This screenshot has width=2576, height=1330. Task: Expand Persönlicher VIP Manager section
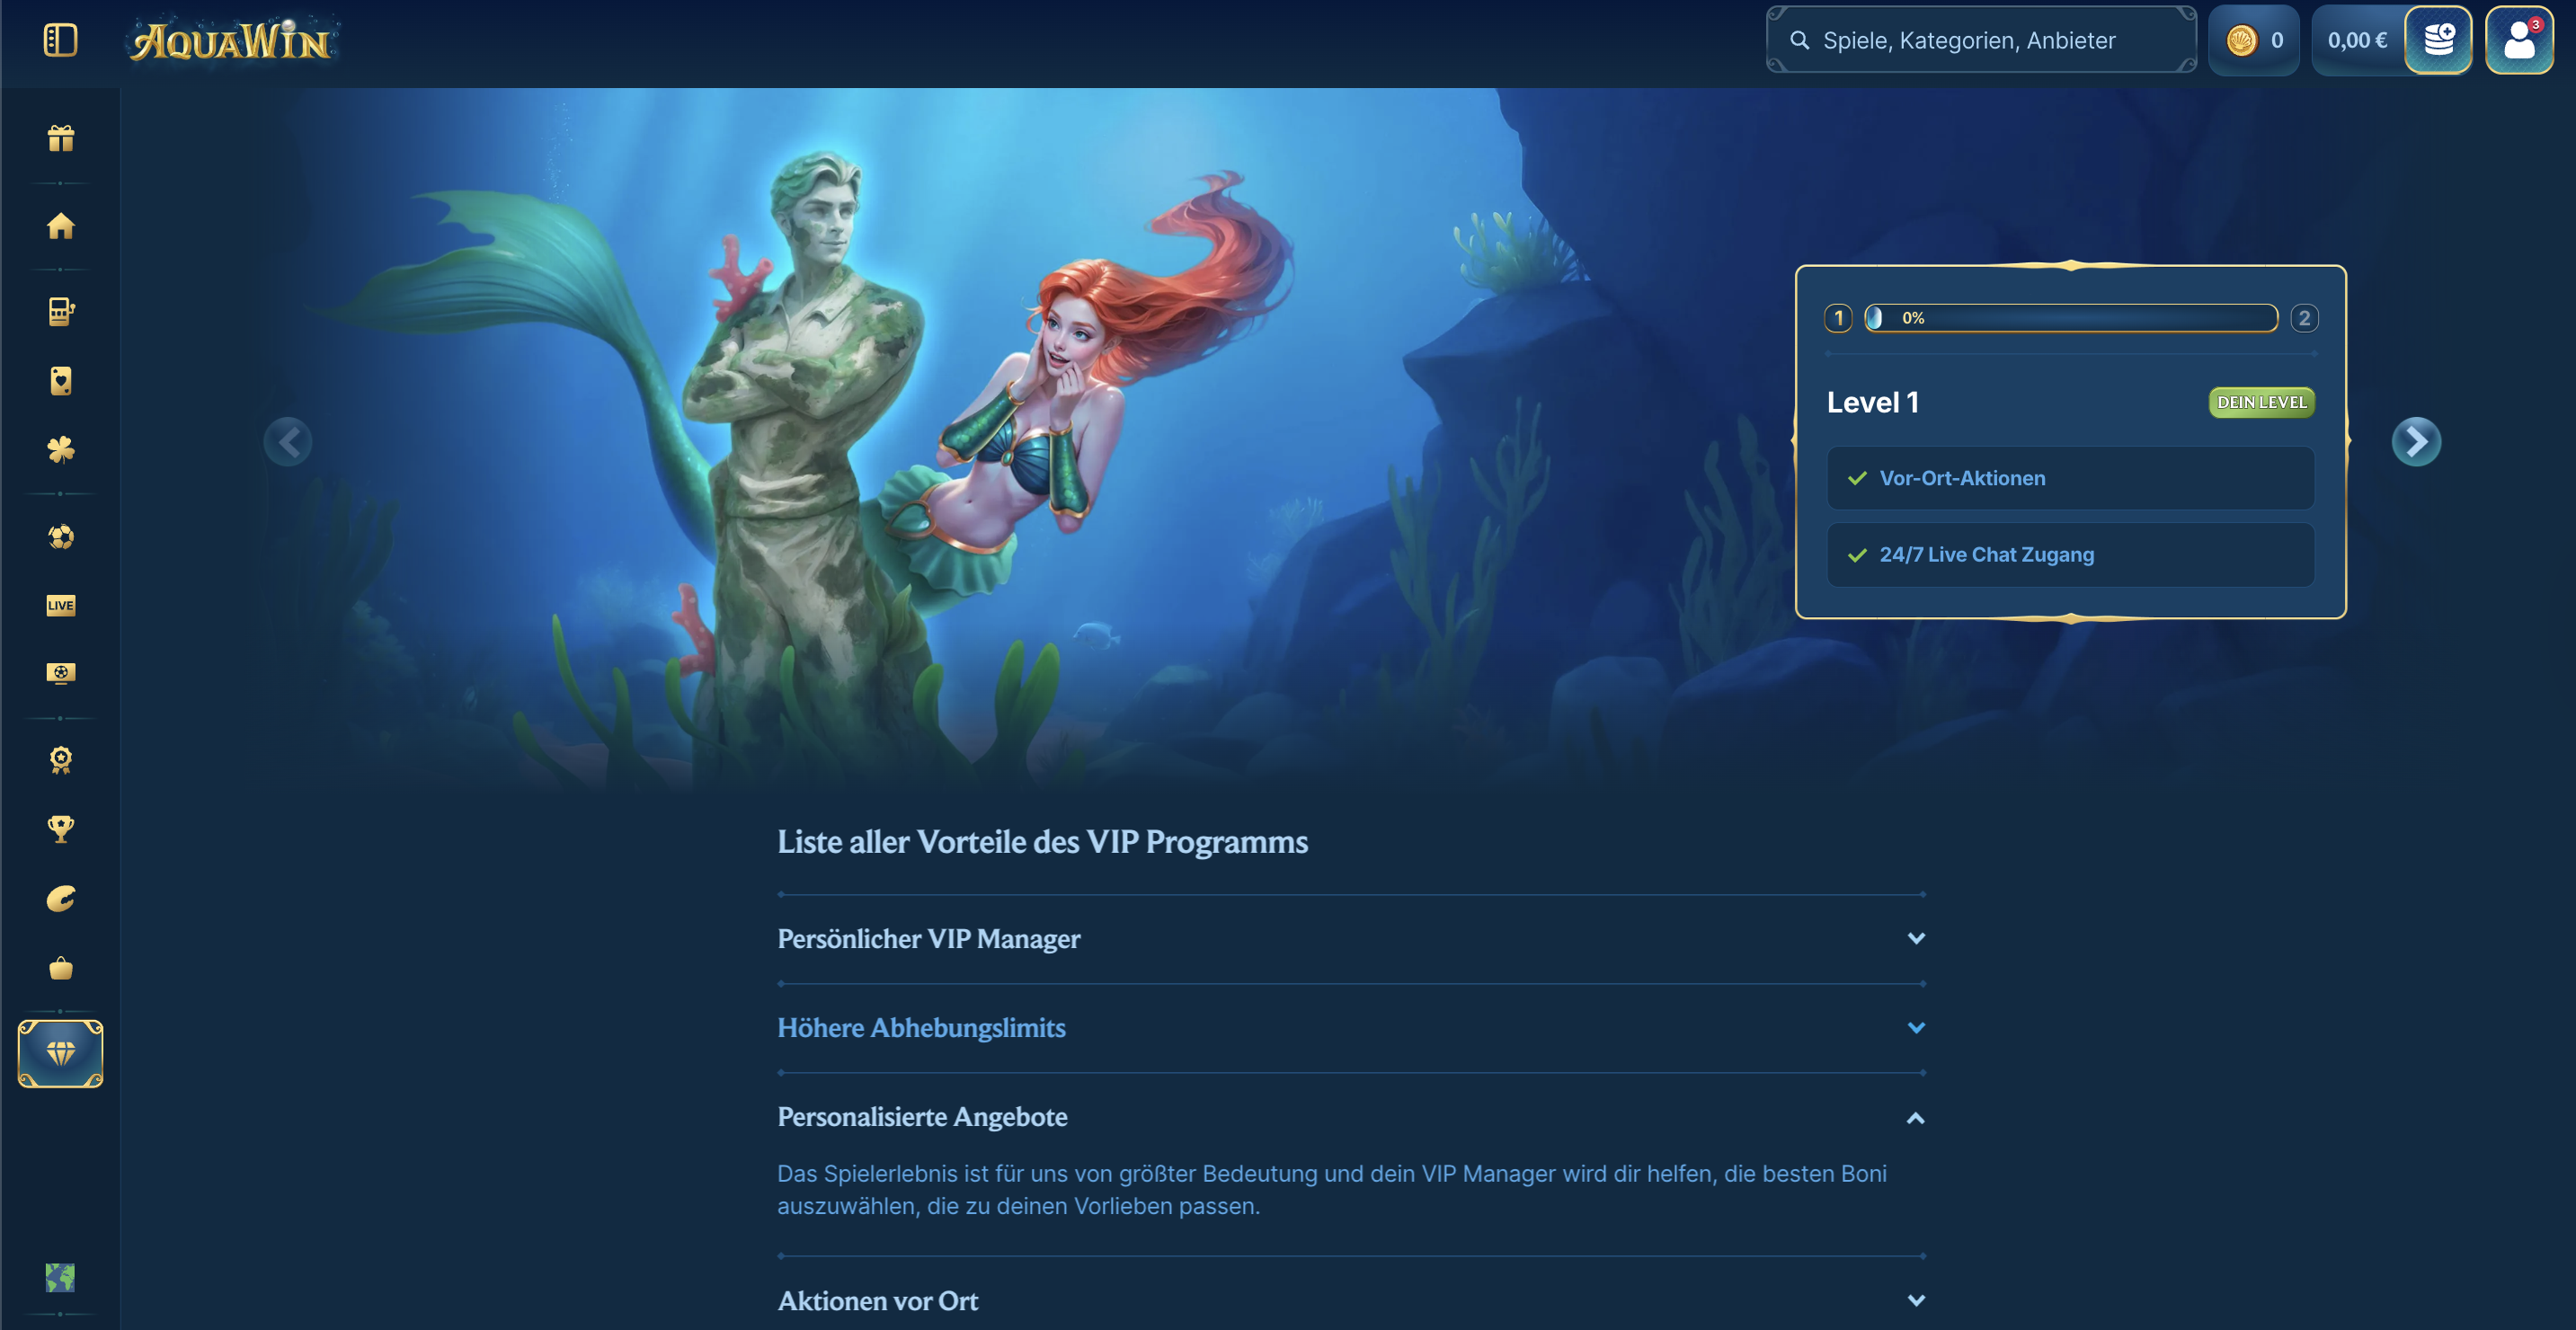point(1351,939)
